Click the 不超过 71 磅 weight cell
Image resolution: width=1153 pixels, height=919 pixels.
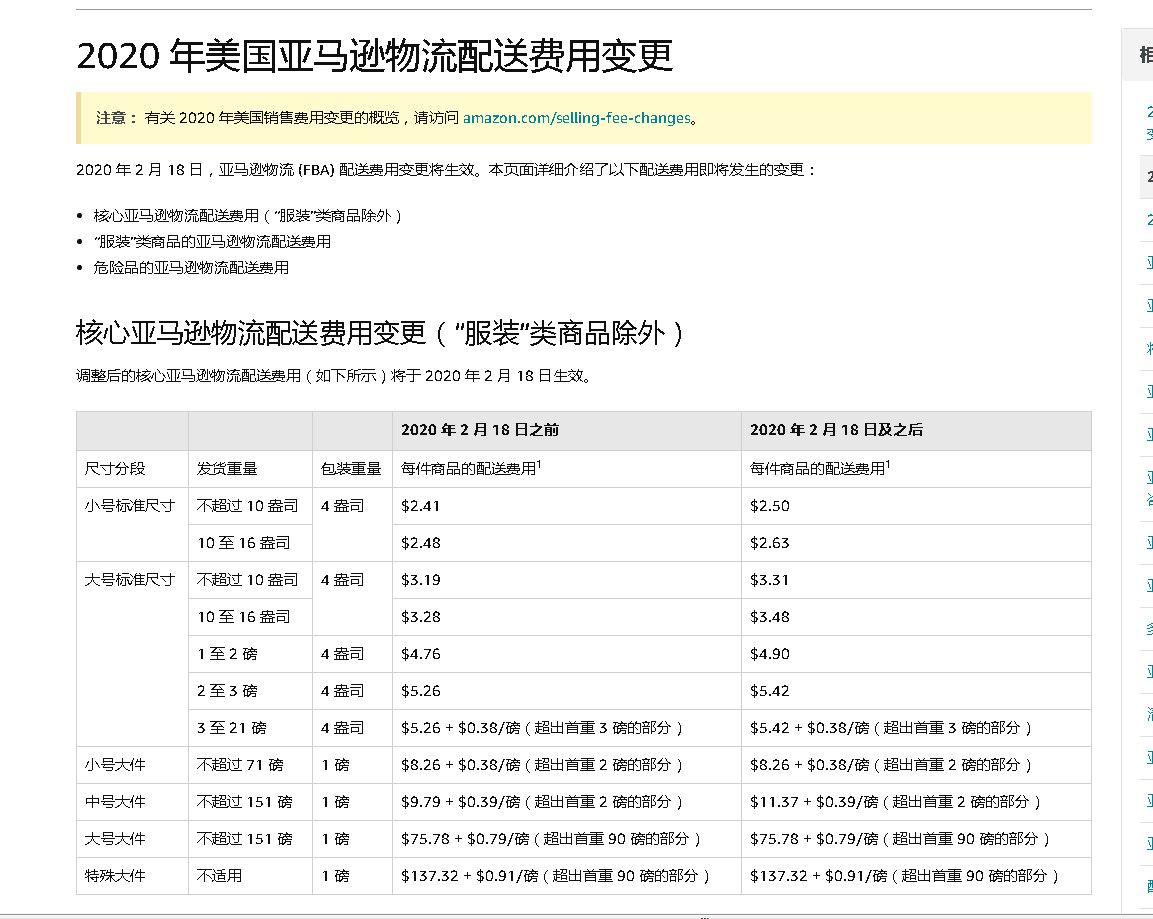click(240, 765)
